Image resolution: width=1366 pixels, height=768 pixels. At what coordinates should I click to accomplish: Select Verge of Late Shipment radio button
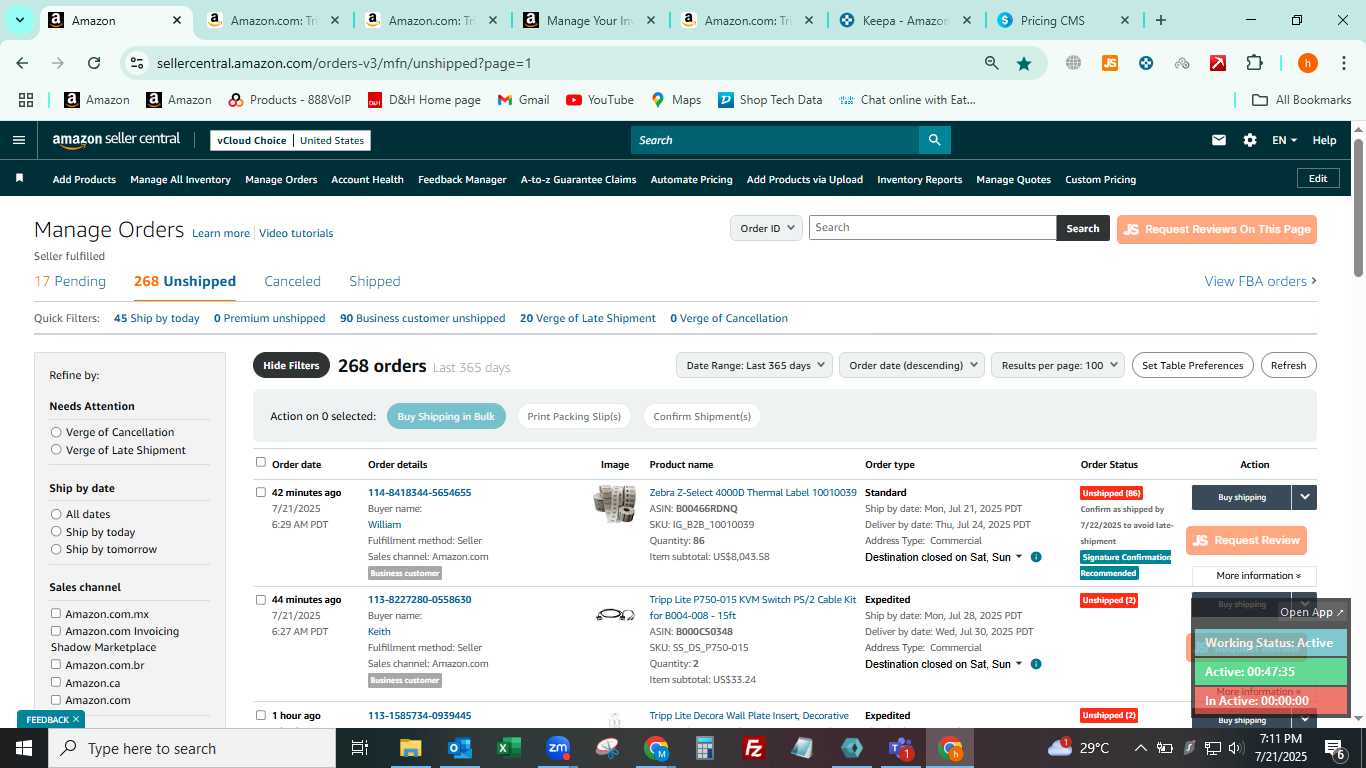pyautogui.click(x=56, y=450)
